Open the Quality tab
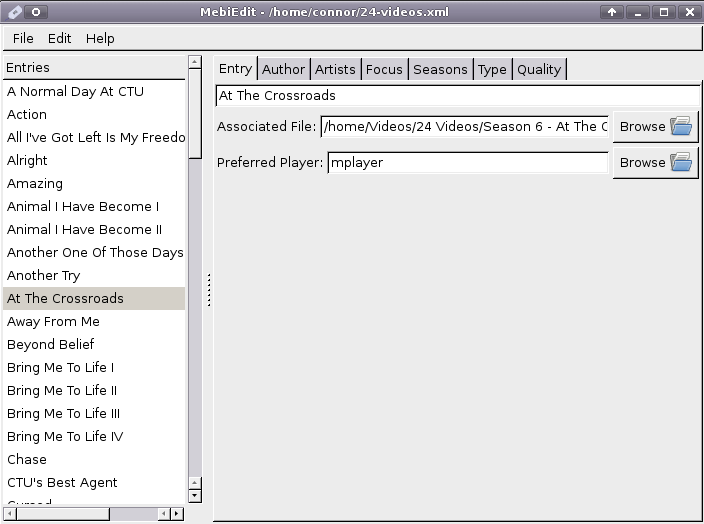This screenshot has height=524, width=704. coord(539,69)
